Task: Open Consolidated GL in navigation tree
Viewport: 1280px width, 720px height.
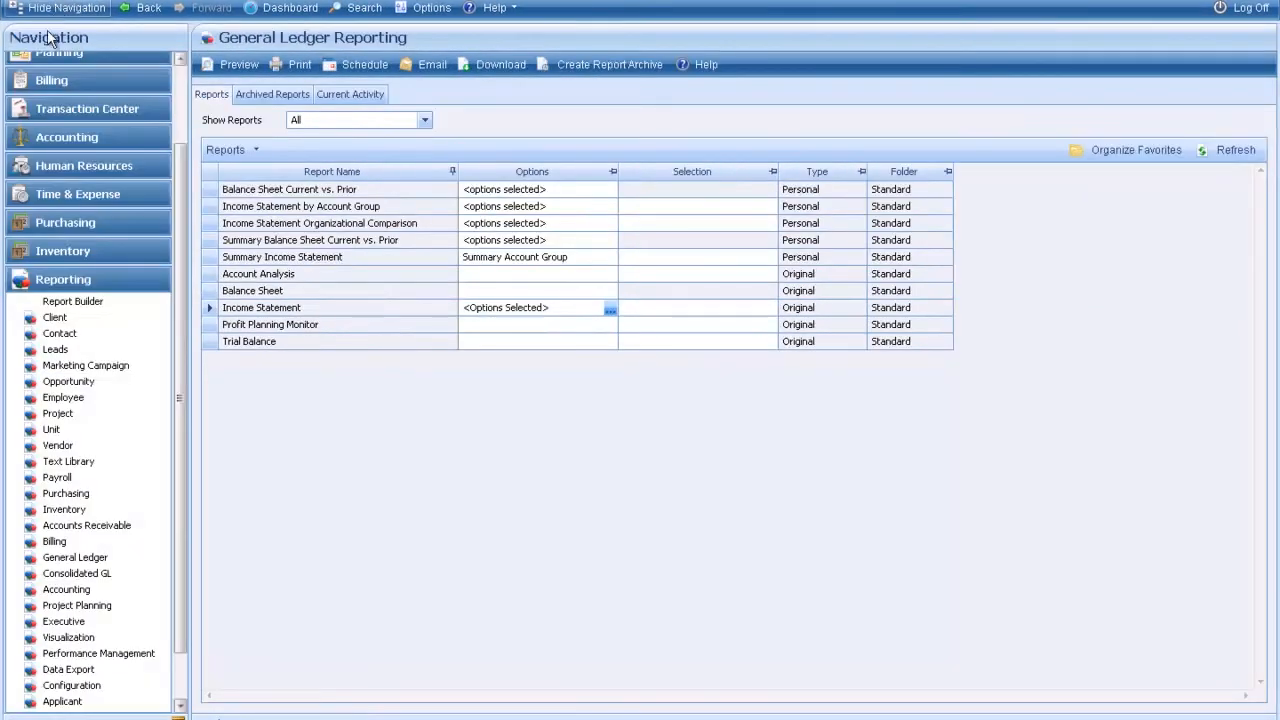Action: tap(77, 574)
